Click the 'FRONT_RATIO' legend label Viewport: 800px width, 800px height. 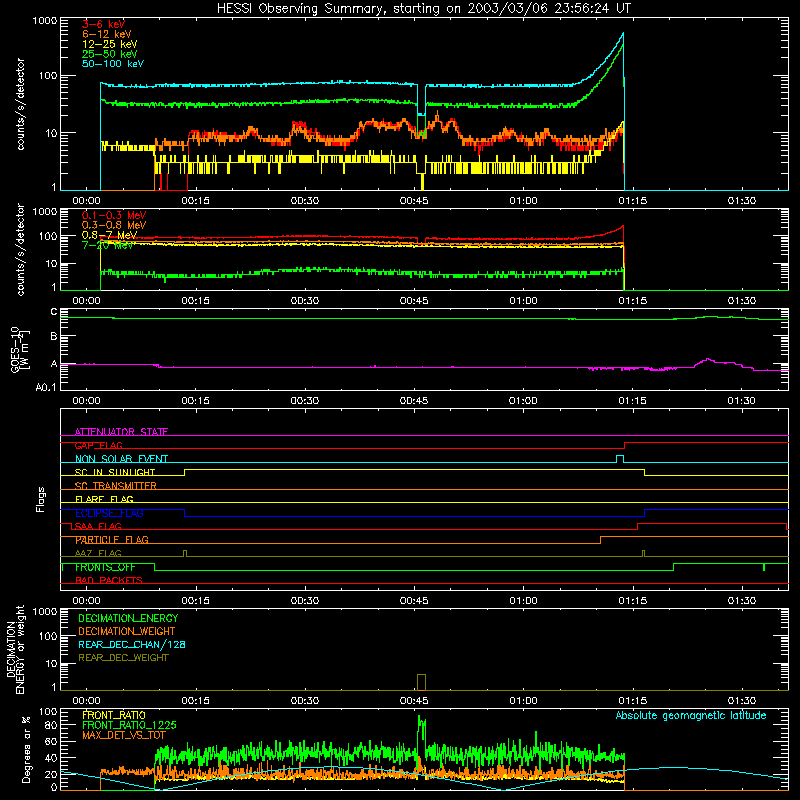coord(114,715)
